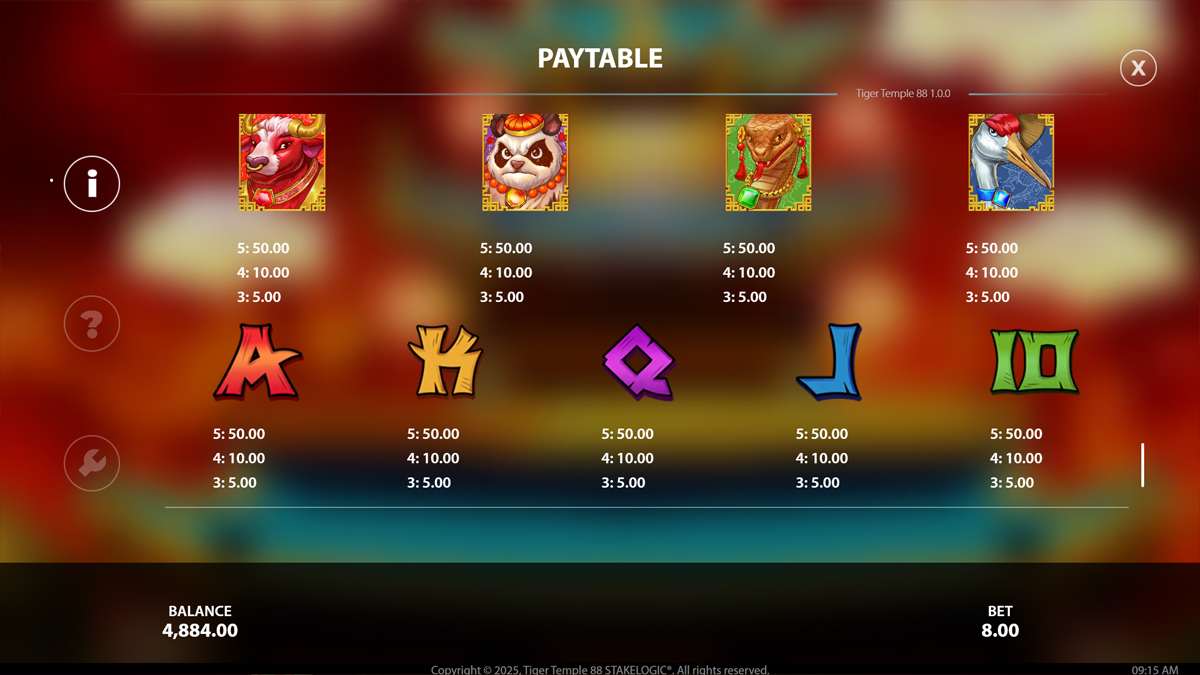Click the BET amount 8.00
1200x675 pixels.
coord(1000,631)
